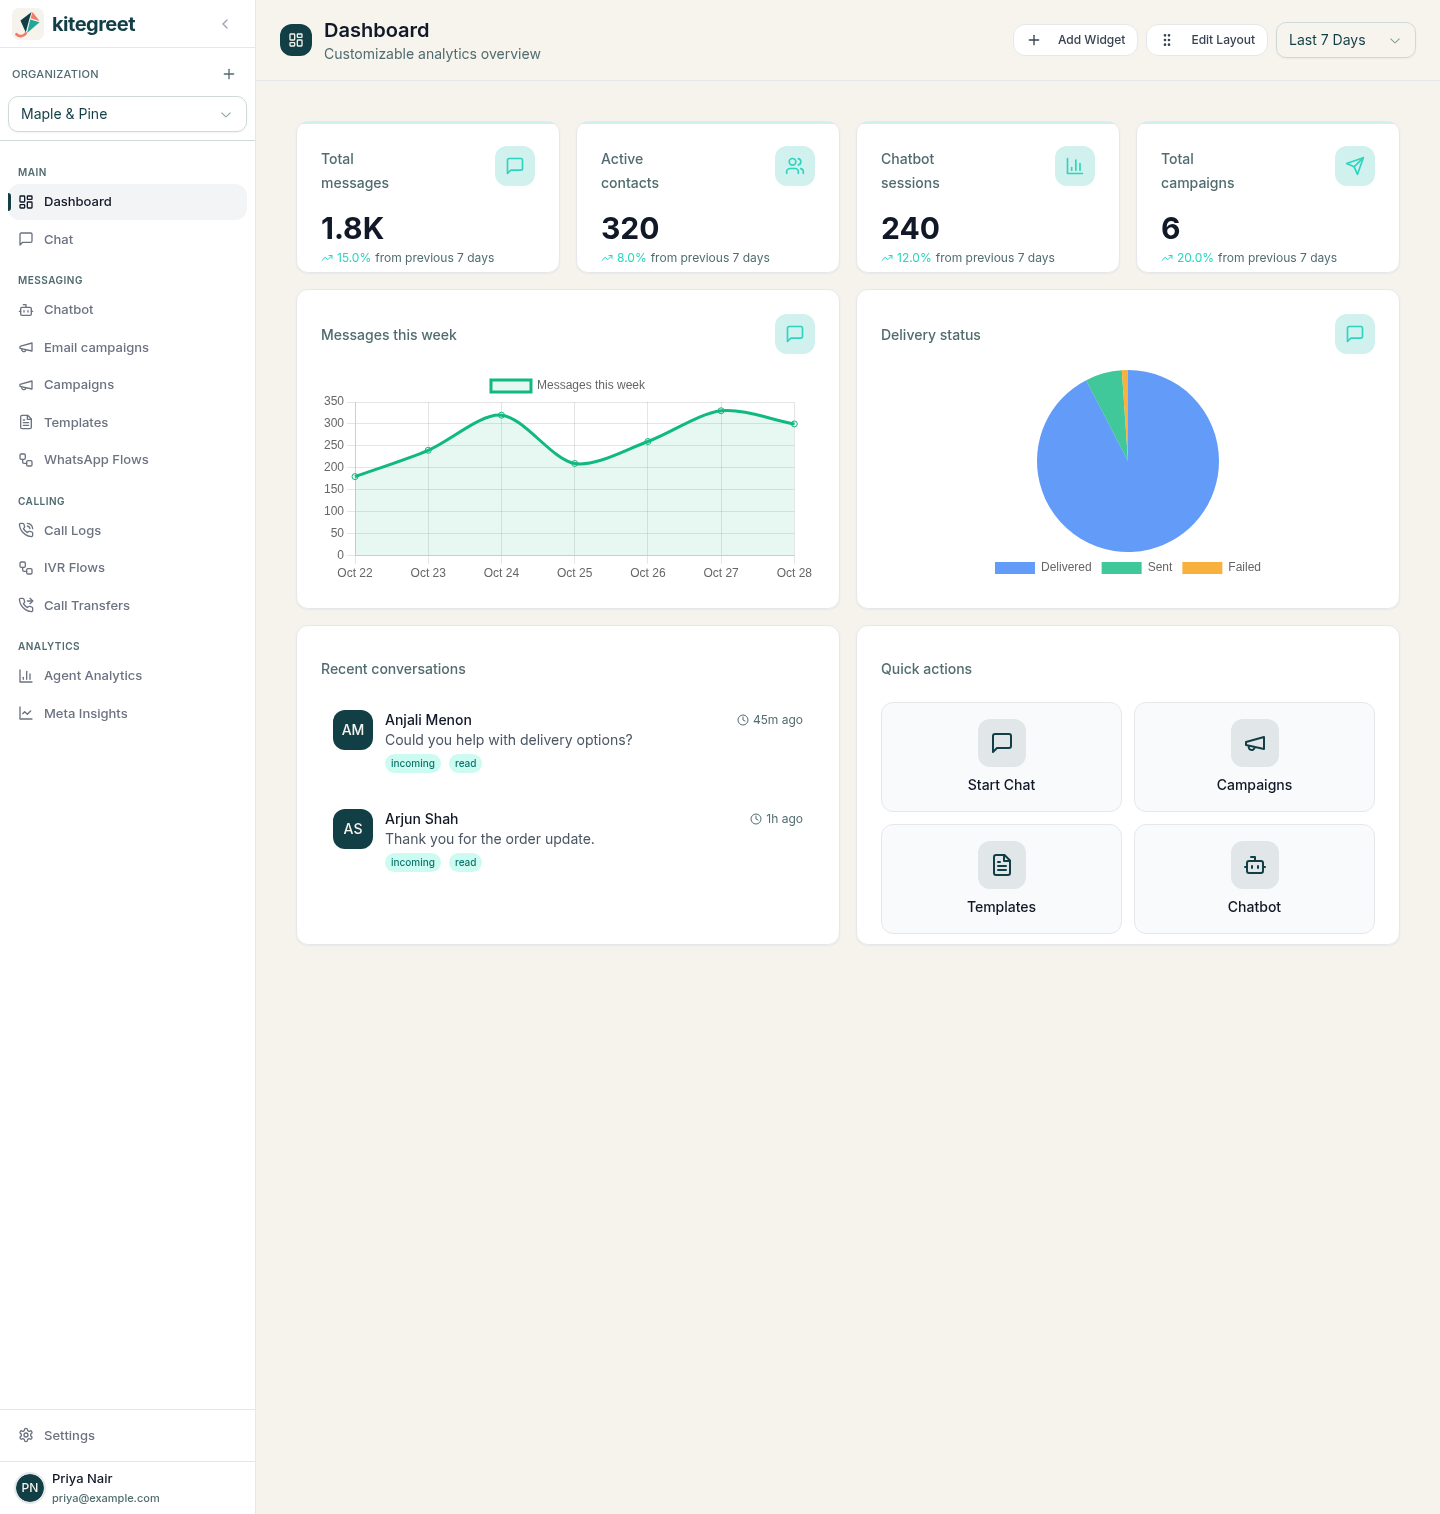Click the AS avatar for Arjun Shah
The height and width of the screenshot is (1514, 1440).
click(x=353, y=829)
